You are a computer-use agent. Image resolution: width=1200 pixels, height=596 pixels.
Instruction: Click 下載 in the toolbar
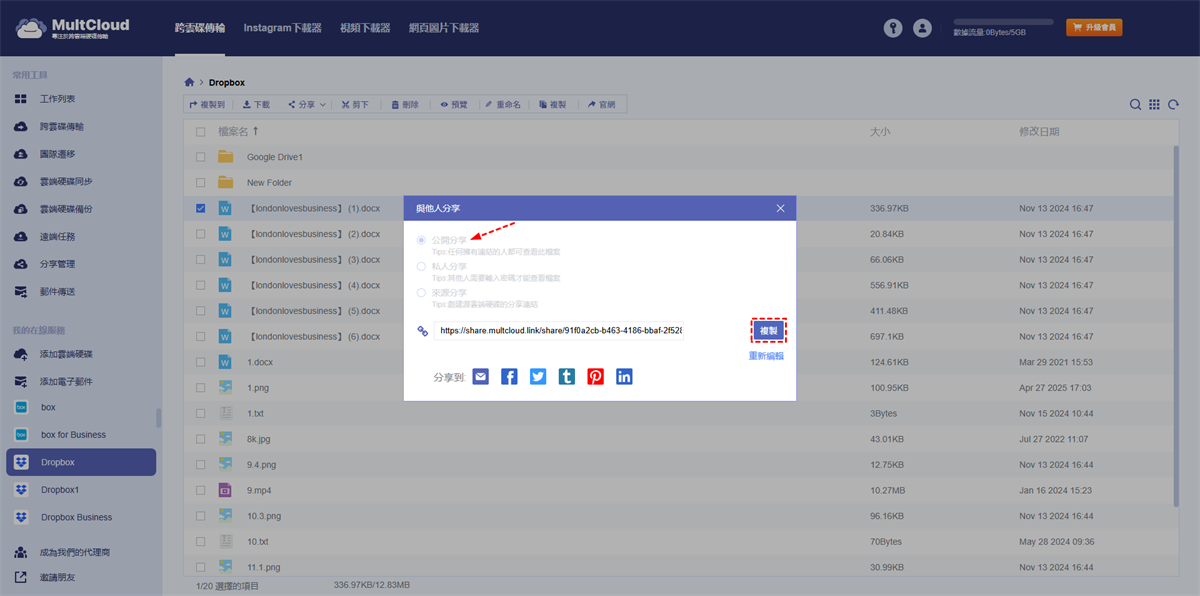(x=256, y=104)
